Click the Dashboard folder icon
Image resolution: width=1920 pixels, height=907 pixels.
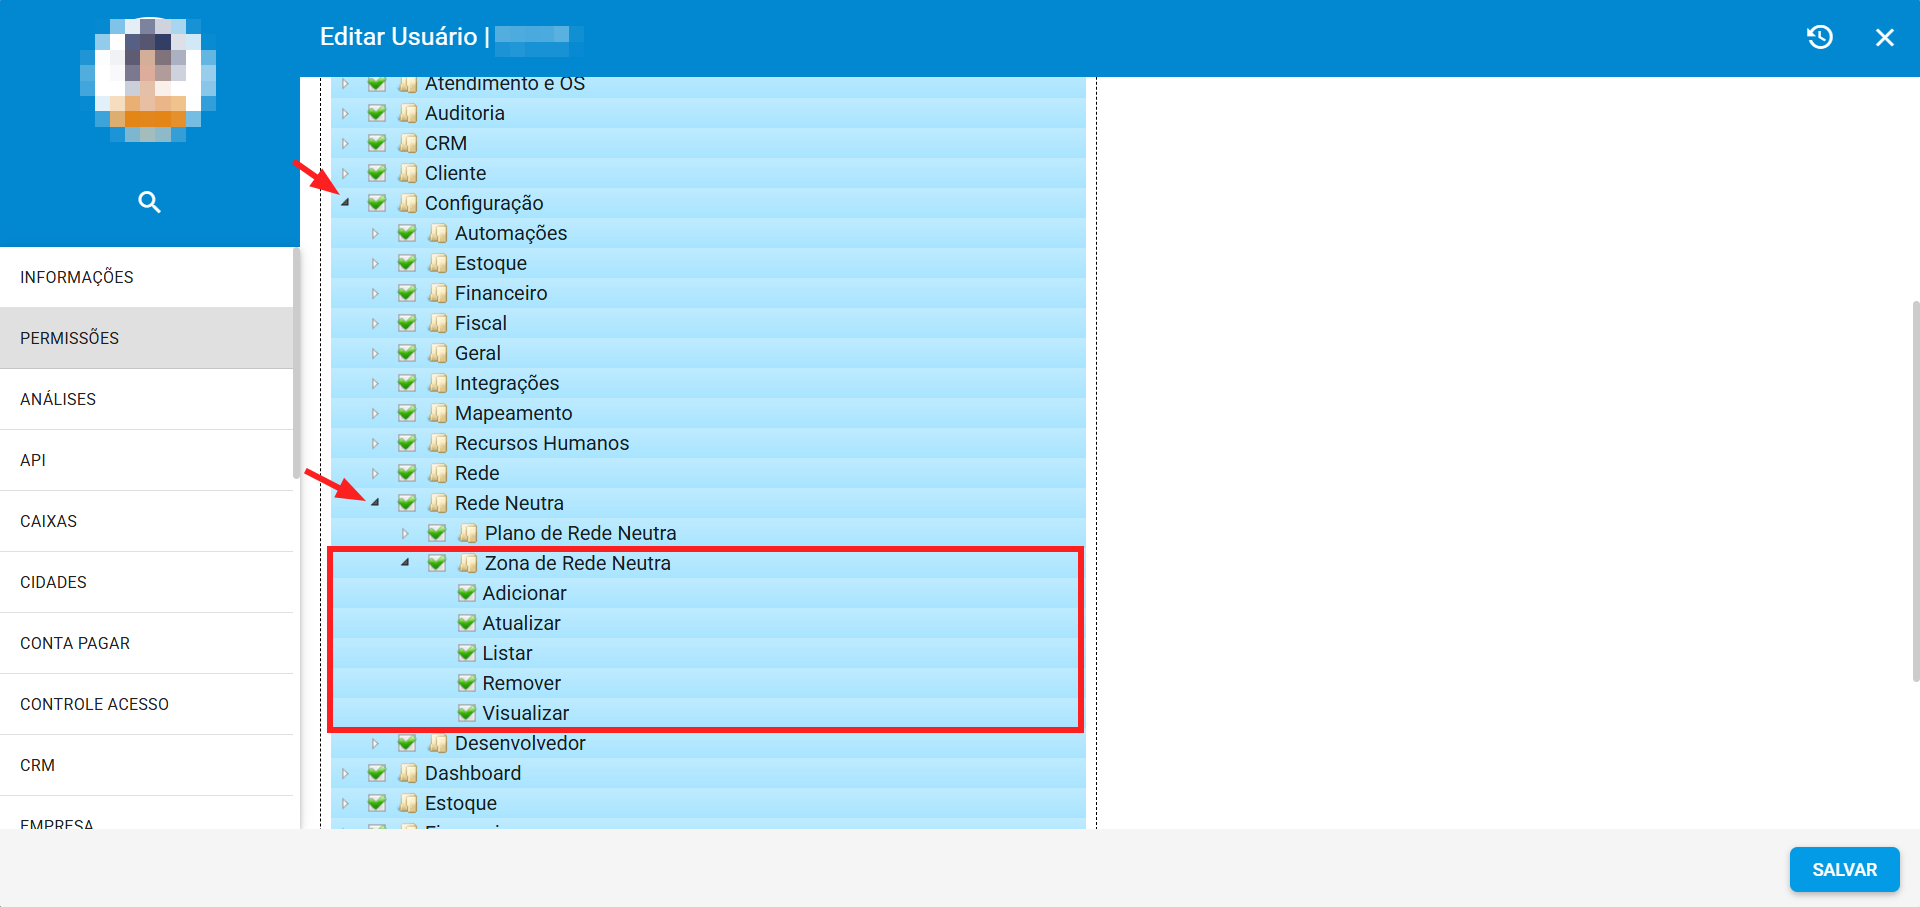coord(408,773)
